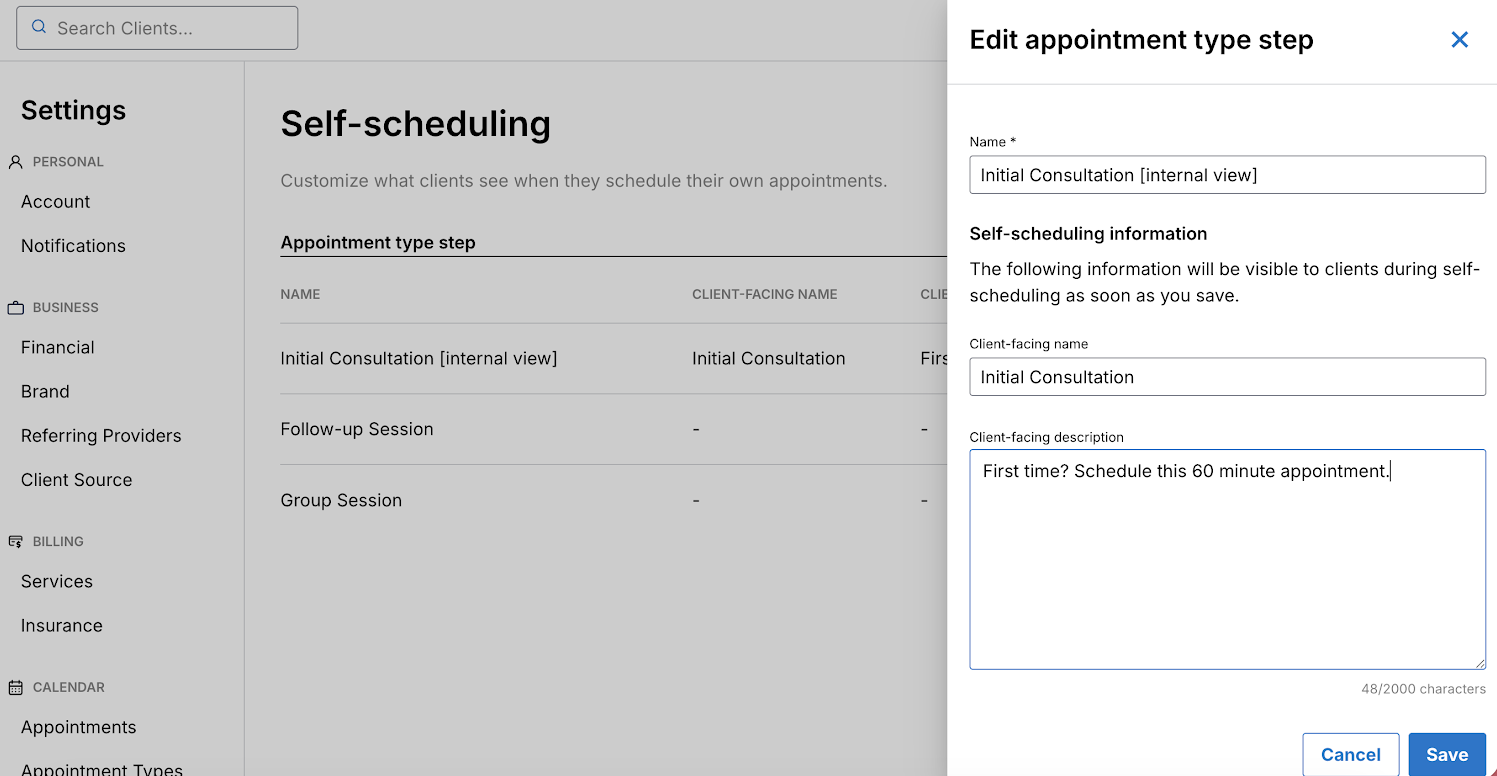Click the Settings sidebar heading

point(74,110)
